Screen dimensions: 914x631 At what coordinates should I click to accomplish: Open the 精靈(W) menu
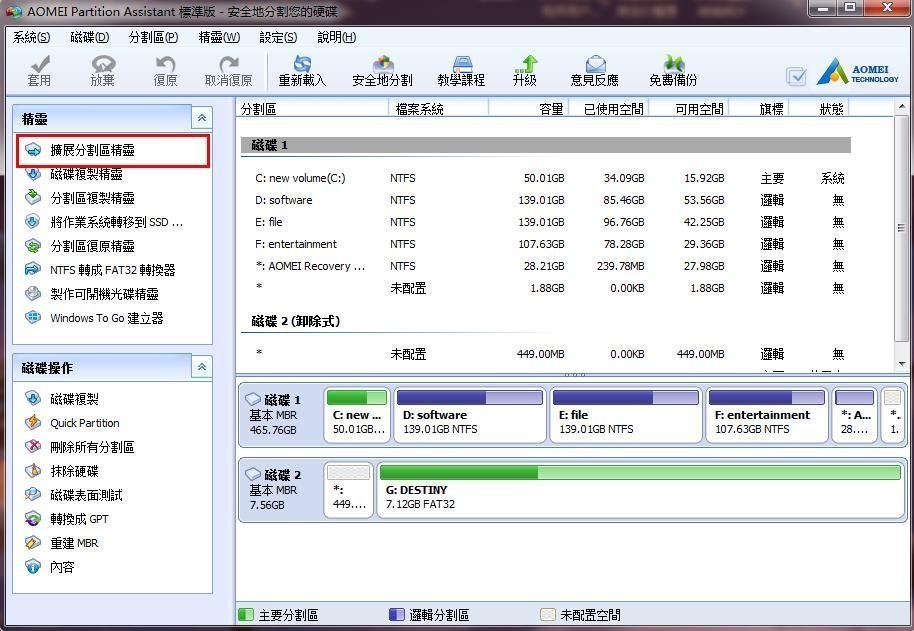[219, 37]
